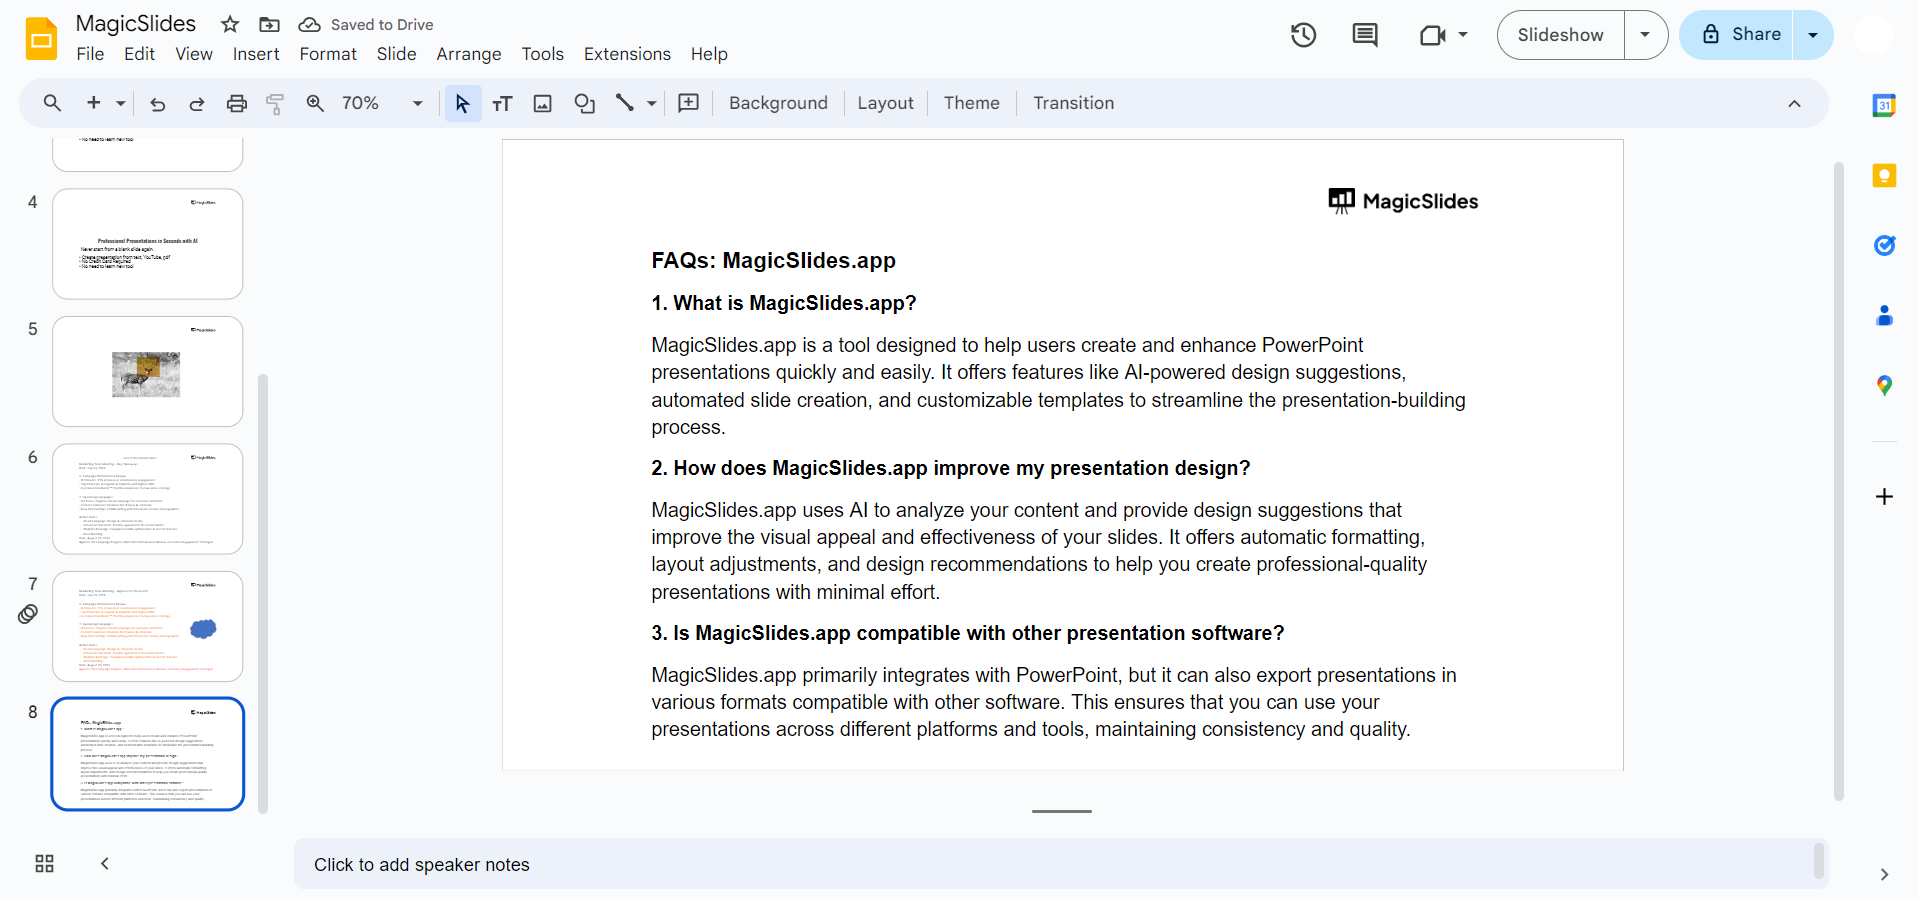Activate the Paint format tool
The width and height of the screenshot is (1918, 899).
pos(276,103)
